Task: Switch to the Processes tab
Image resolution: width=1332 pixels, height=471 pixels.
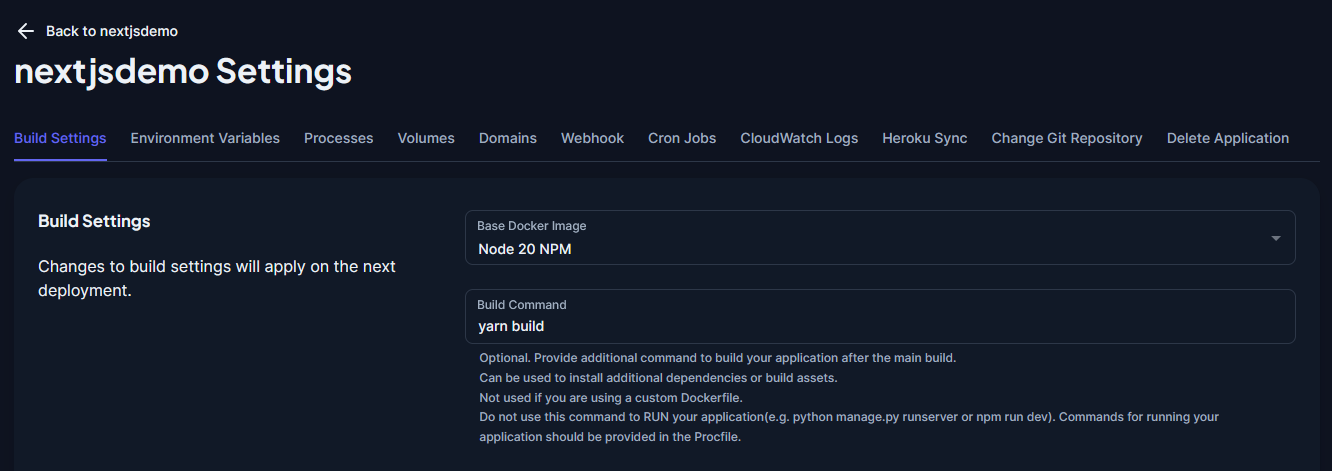Action: click(338, 138)
